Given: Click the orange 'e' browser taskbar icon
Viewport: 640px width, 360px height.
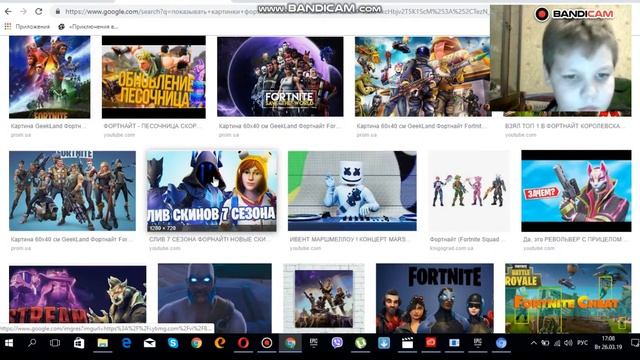Looking at the screenshot, I should coord(220,343).
